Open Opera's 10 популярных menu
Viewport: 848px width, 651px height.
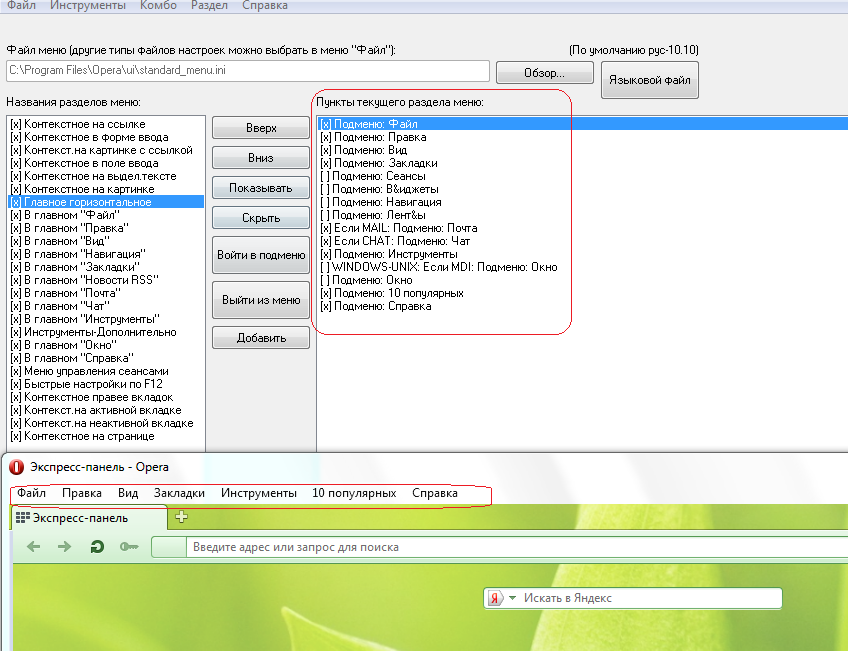pos(354,493)
